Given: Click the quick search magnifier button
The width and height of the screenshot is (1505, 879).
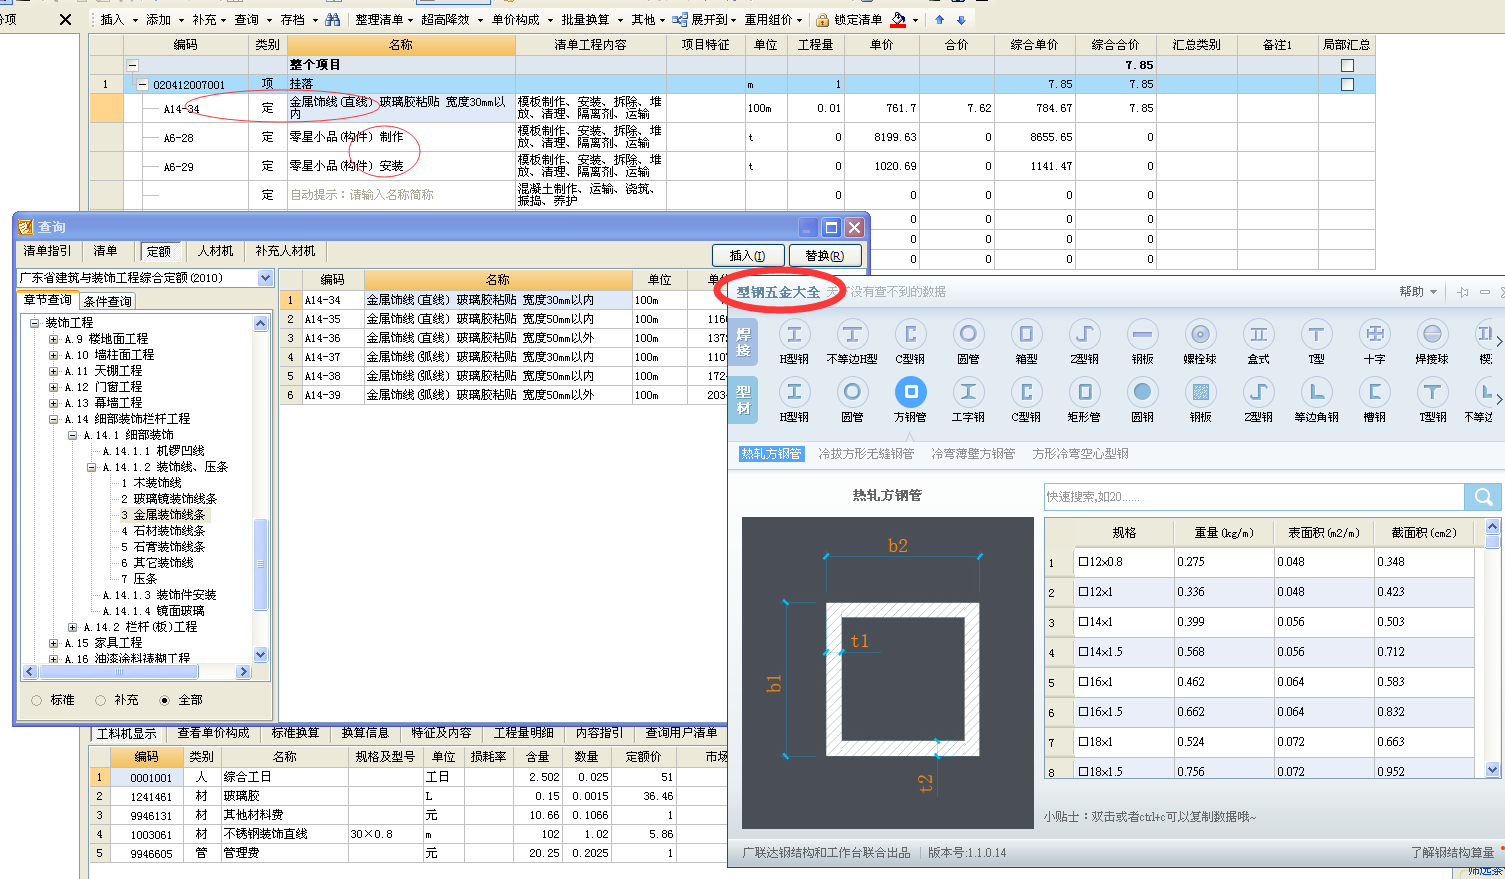Looking at the screenshot, I should (x=1483, y=496).
